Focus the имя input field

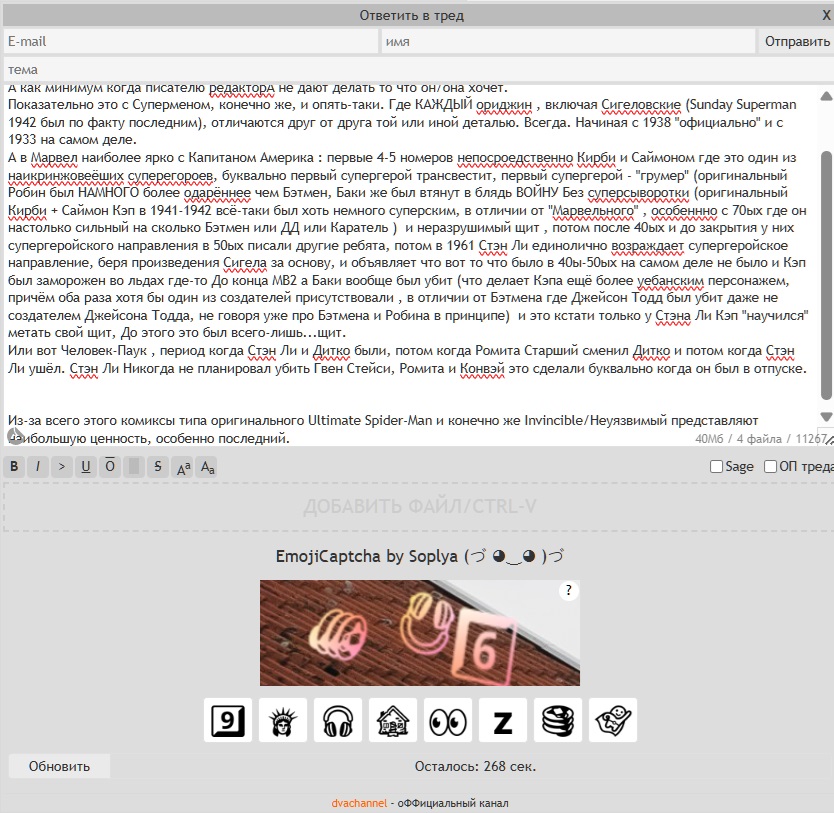[568, 41]
